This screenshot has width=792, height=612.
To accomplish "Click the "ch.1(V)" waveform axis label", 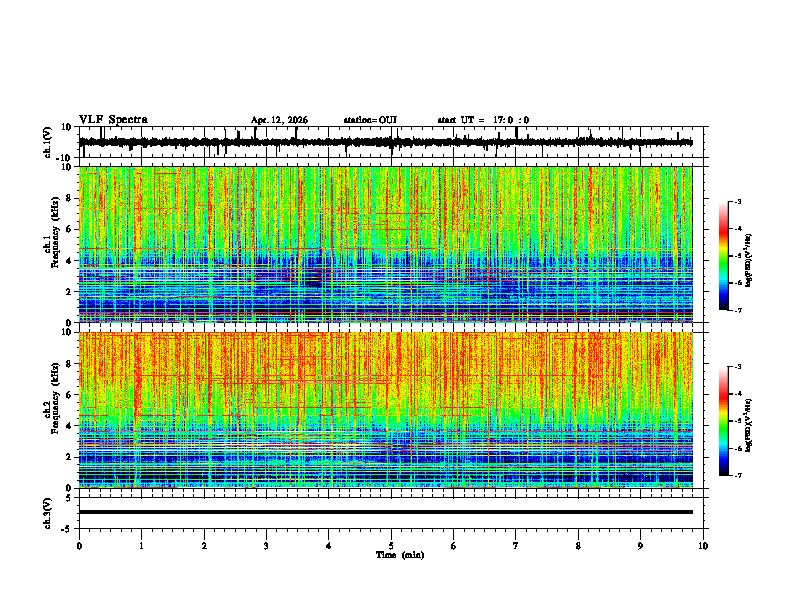I will click(48, 142).
